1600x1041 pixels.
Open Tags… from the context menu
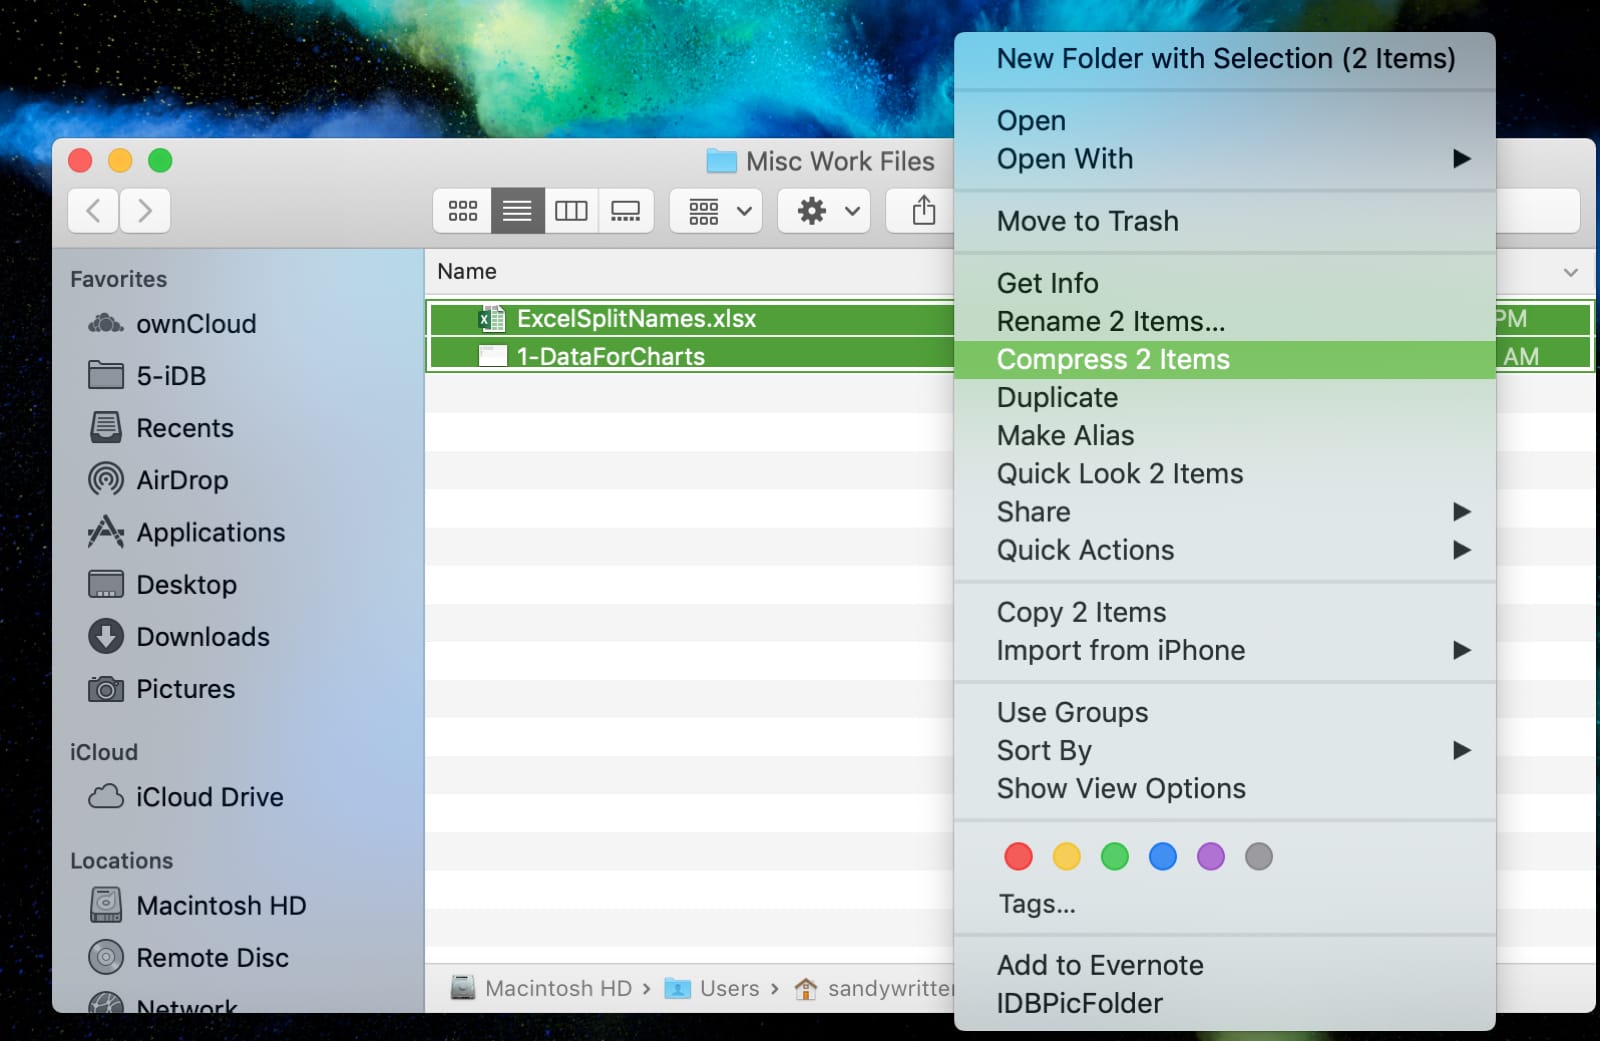pos(1037,904)
